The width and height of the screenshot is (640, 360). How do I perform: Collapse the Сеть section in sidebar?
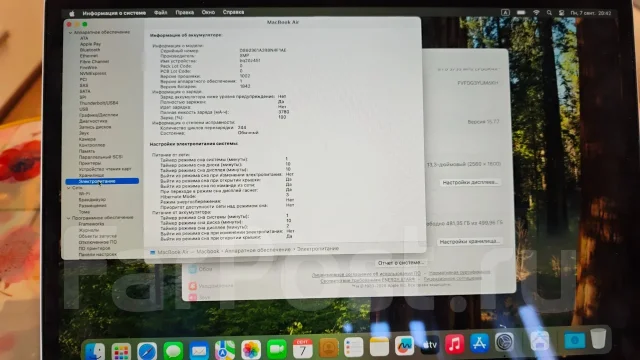(x=68, y=188)
